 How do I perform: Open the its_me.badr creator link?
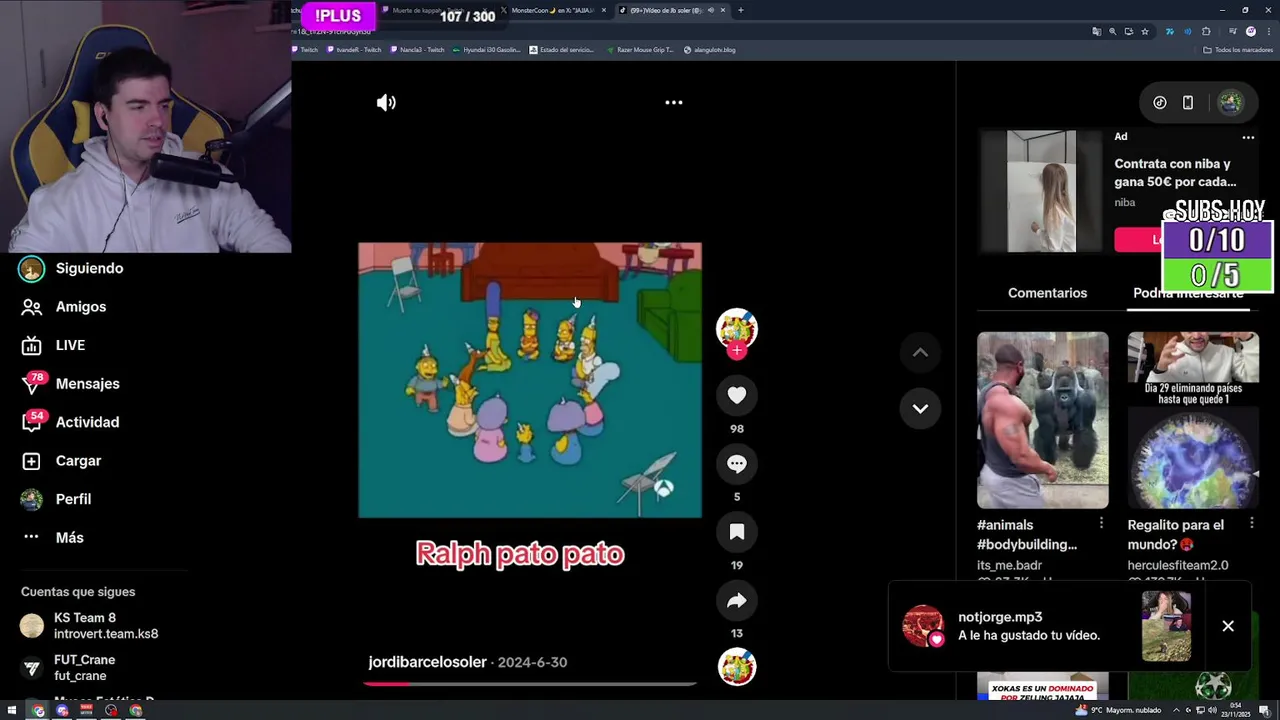pyautogui.click(x=1009, y=565)
